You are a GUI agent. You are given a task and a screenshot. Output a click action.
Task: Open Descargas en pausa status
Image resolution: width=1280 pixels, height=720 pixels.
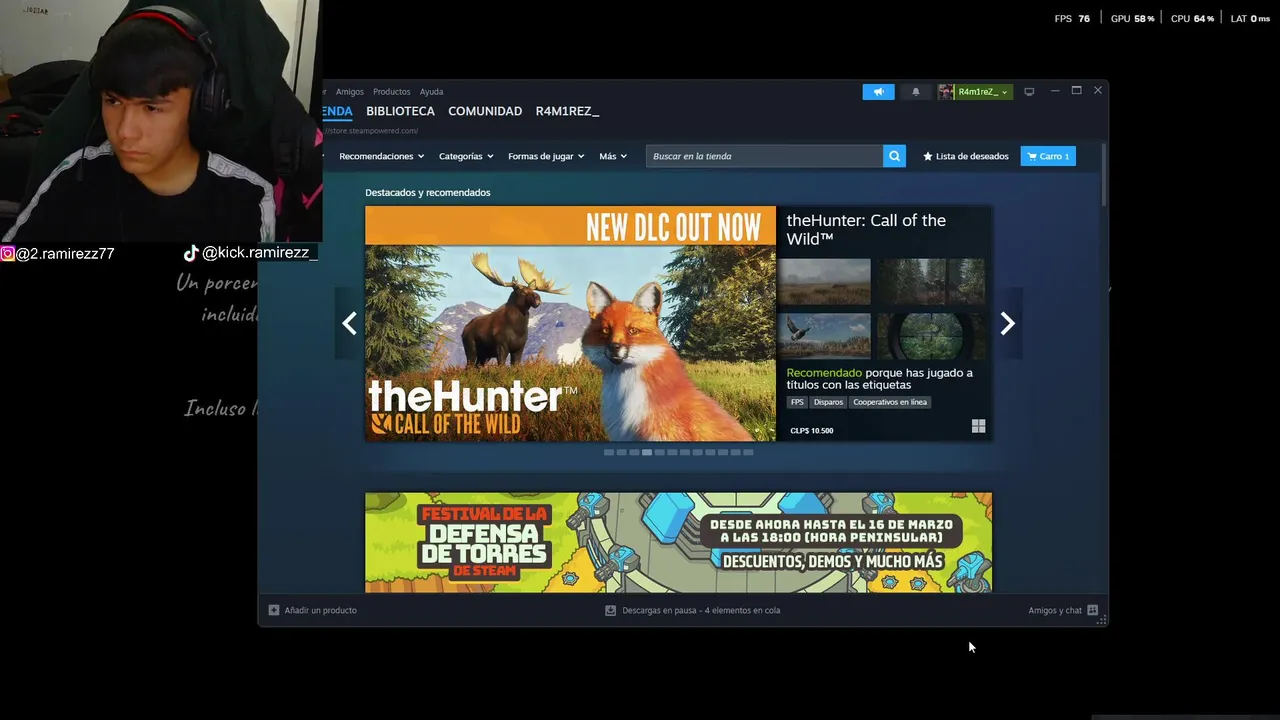pos(701,610)
